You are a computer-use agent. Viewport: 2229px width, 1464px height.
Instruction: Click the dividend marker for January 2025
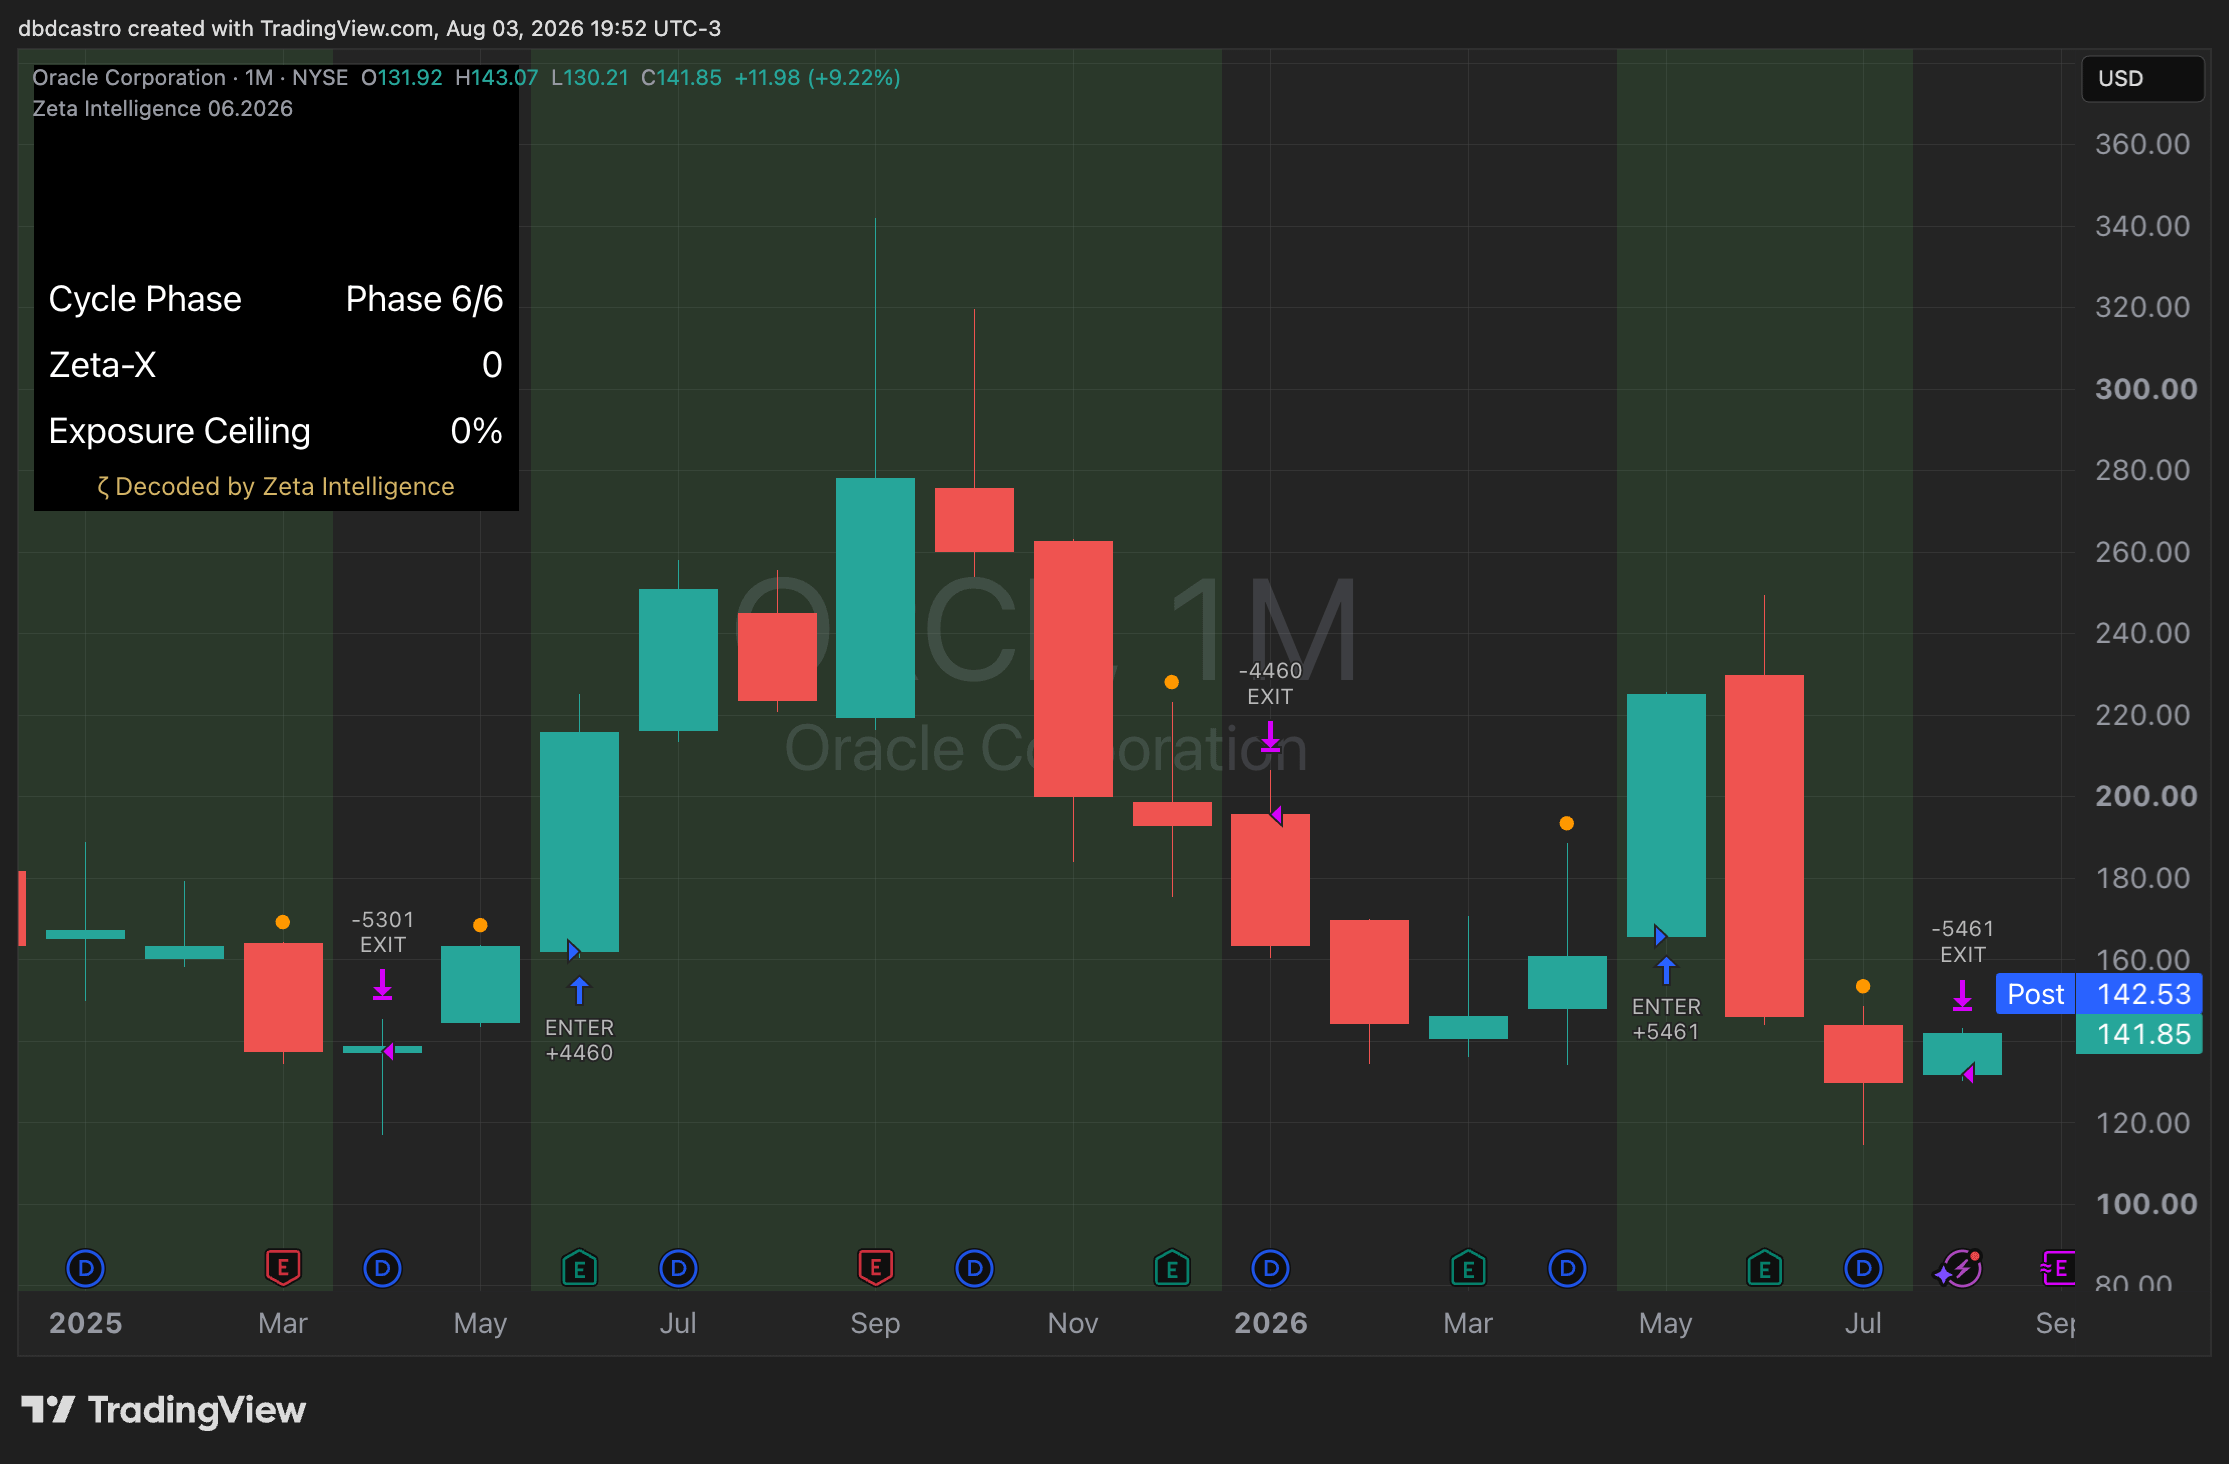pos(86,1269)
